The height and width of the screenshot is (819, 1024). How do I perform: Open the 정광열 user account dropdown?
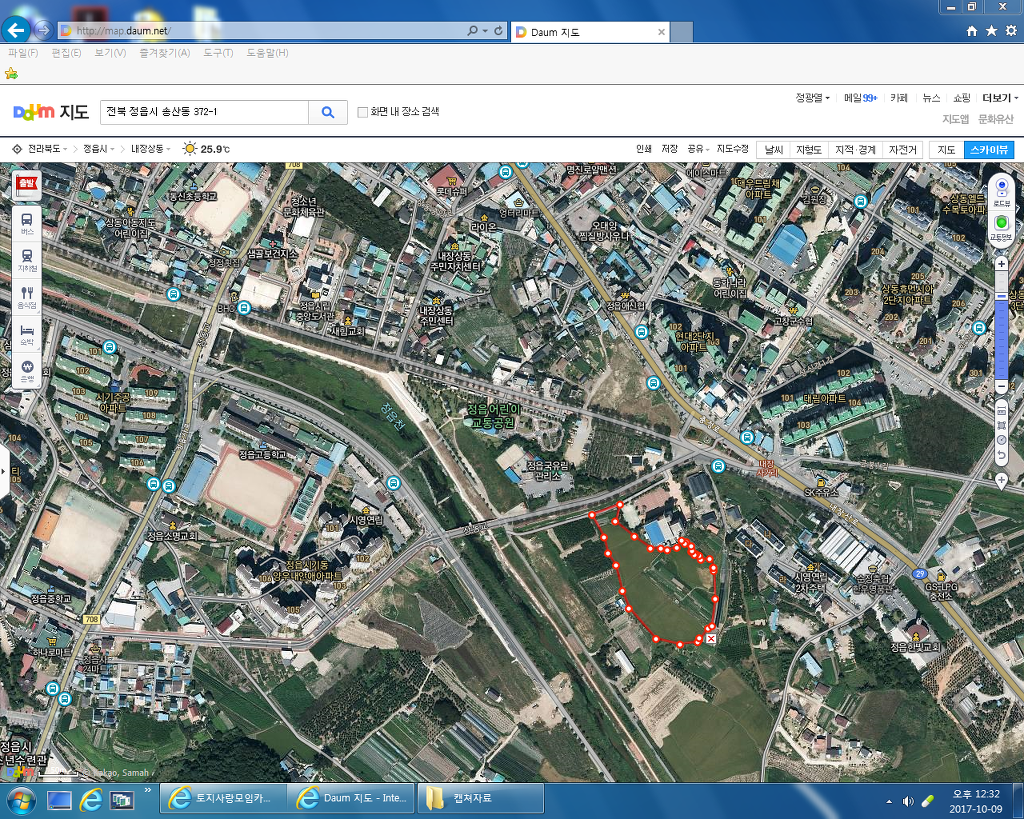click(812, 98)
